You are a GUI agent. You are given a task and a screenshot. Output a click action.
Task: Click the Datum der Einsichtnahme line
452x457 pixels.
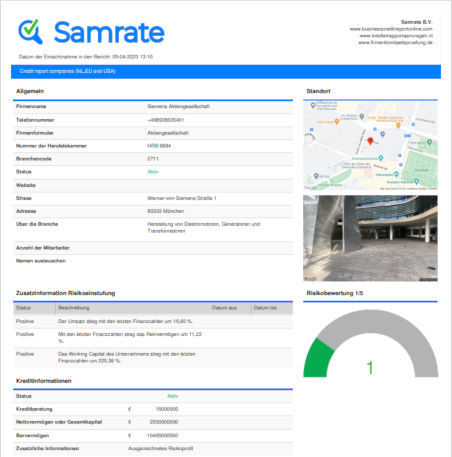point(86,57)
